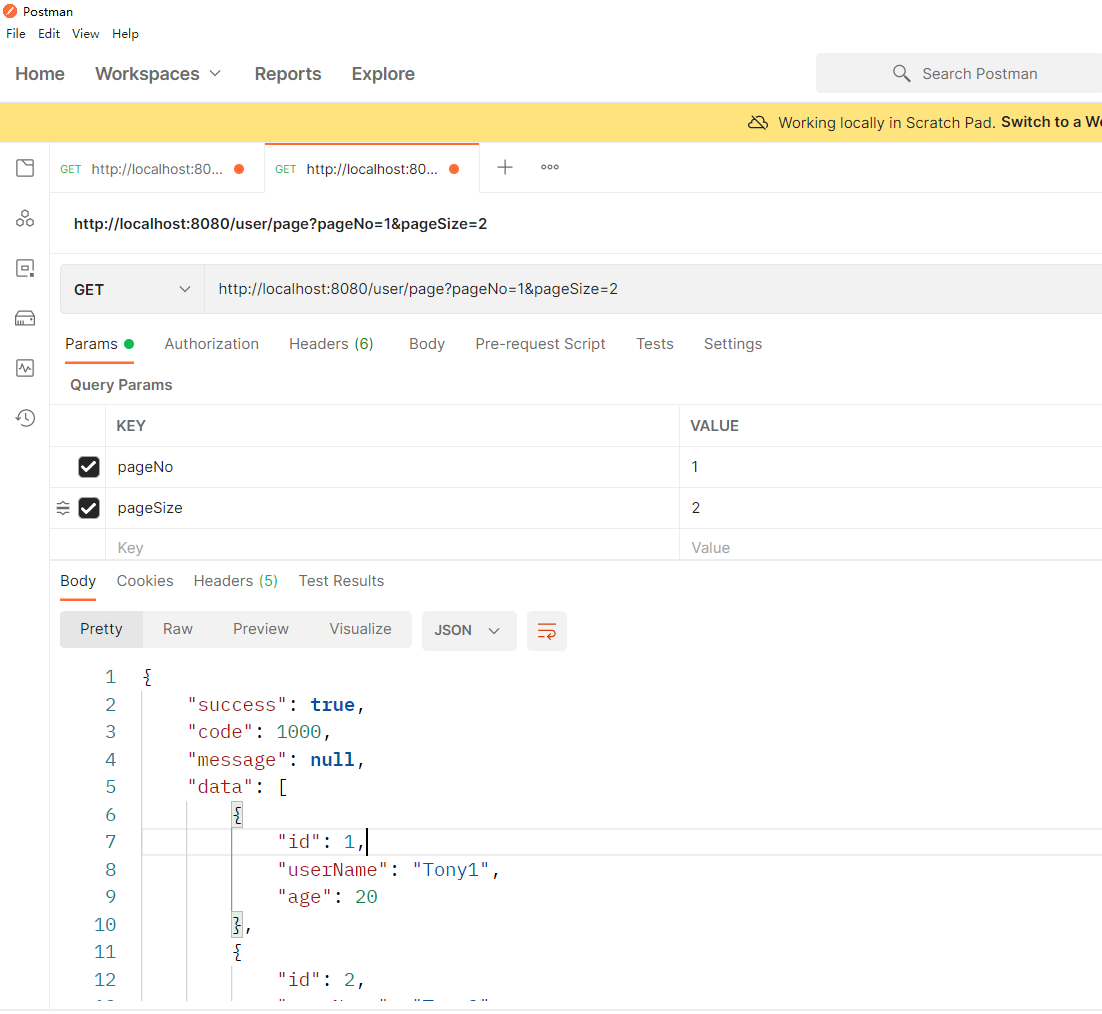The width and height of the screenshot is (1102, 1014).
Task: Click the pageNo key cell
Action: (x=392, y=467)
